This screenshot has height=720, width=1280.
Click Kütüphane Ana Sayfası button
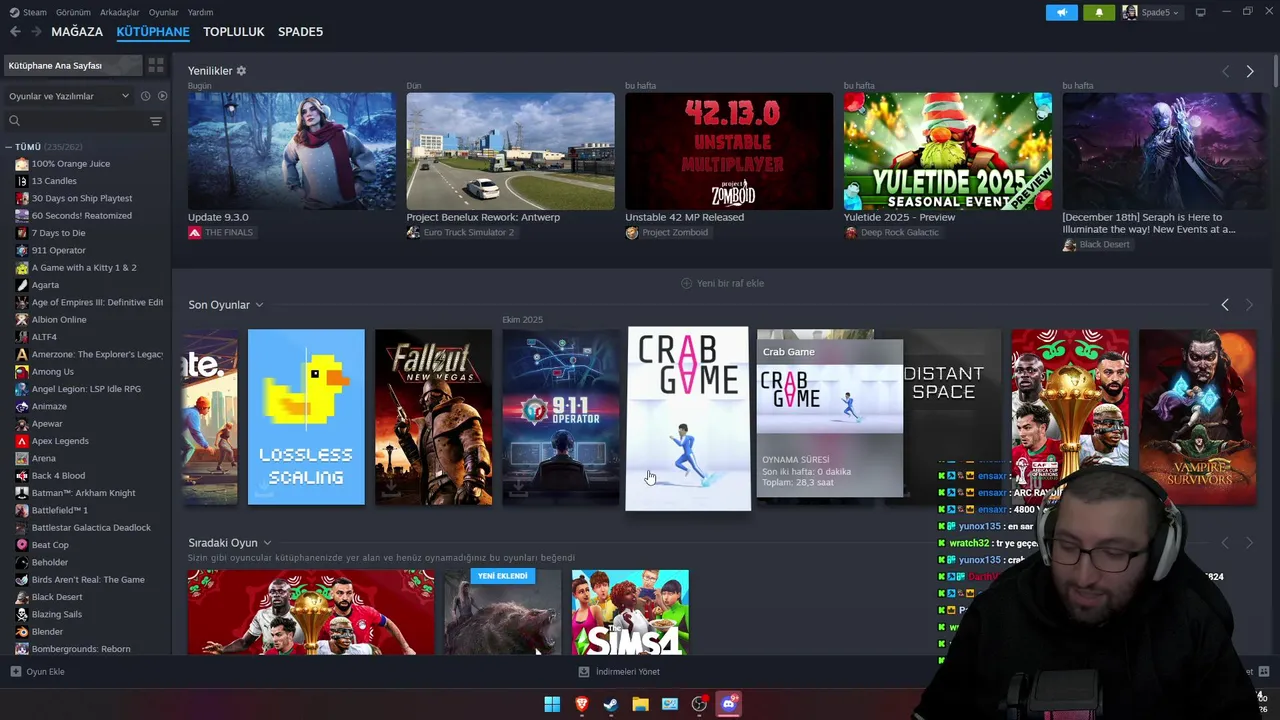coord(73,65)
